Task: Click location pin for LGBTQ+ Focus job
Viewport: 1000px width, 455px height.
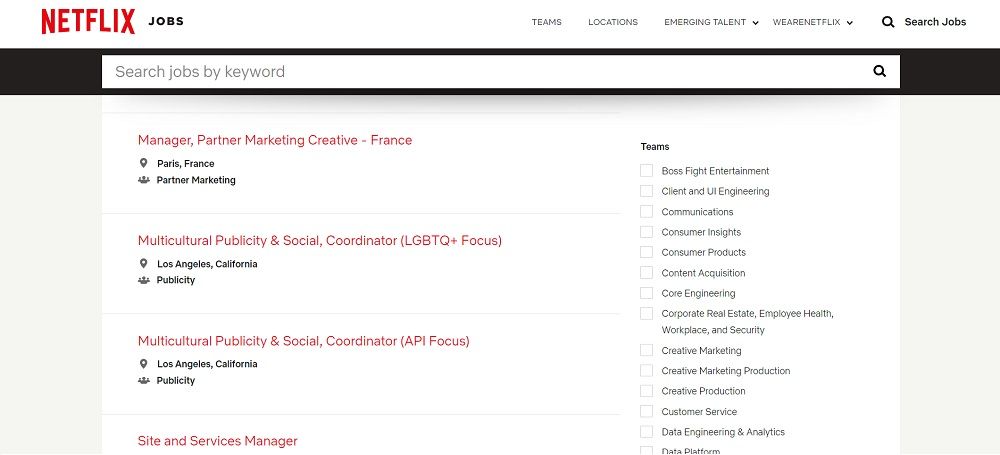Action: [x=143, y=264]
